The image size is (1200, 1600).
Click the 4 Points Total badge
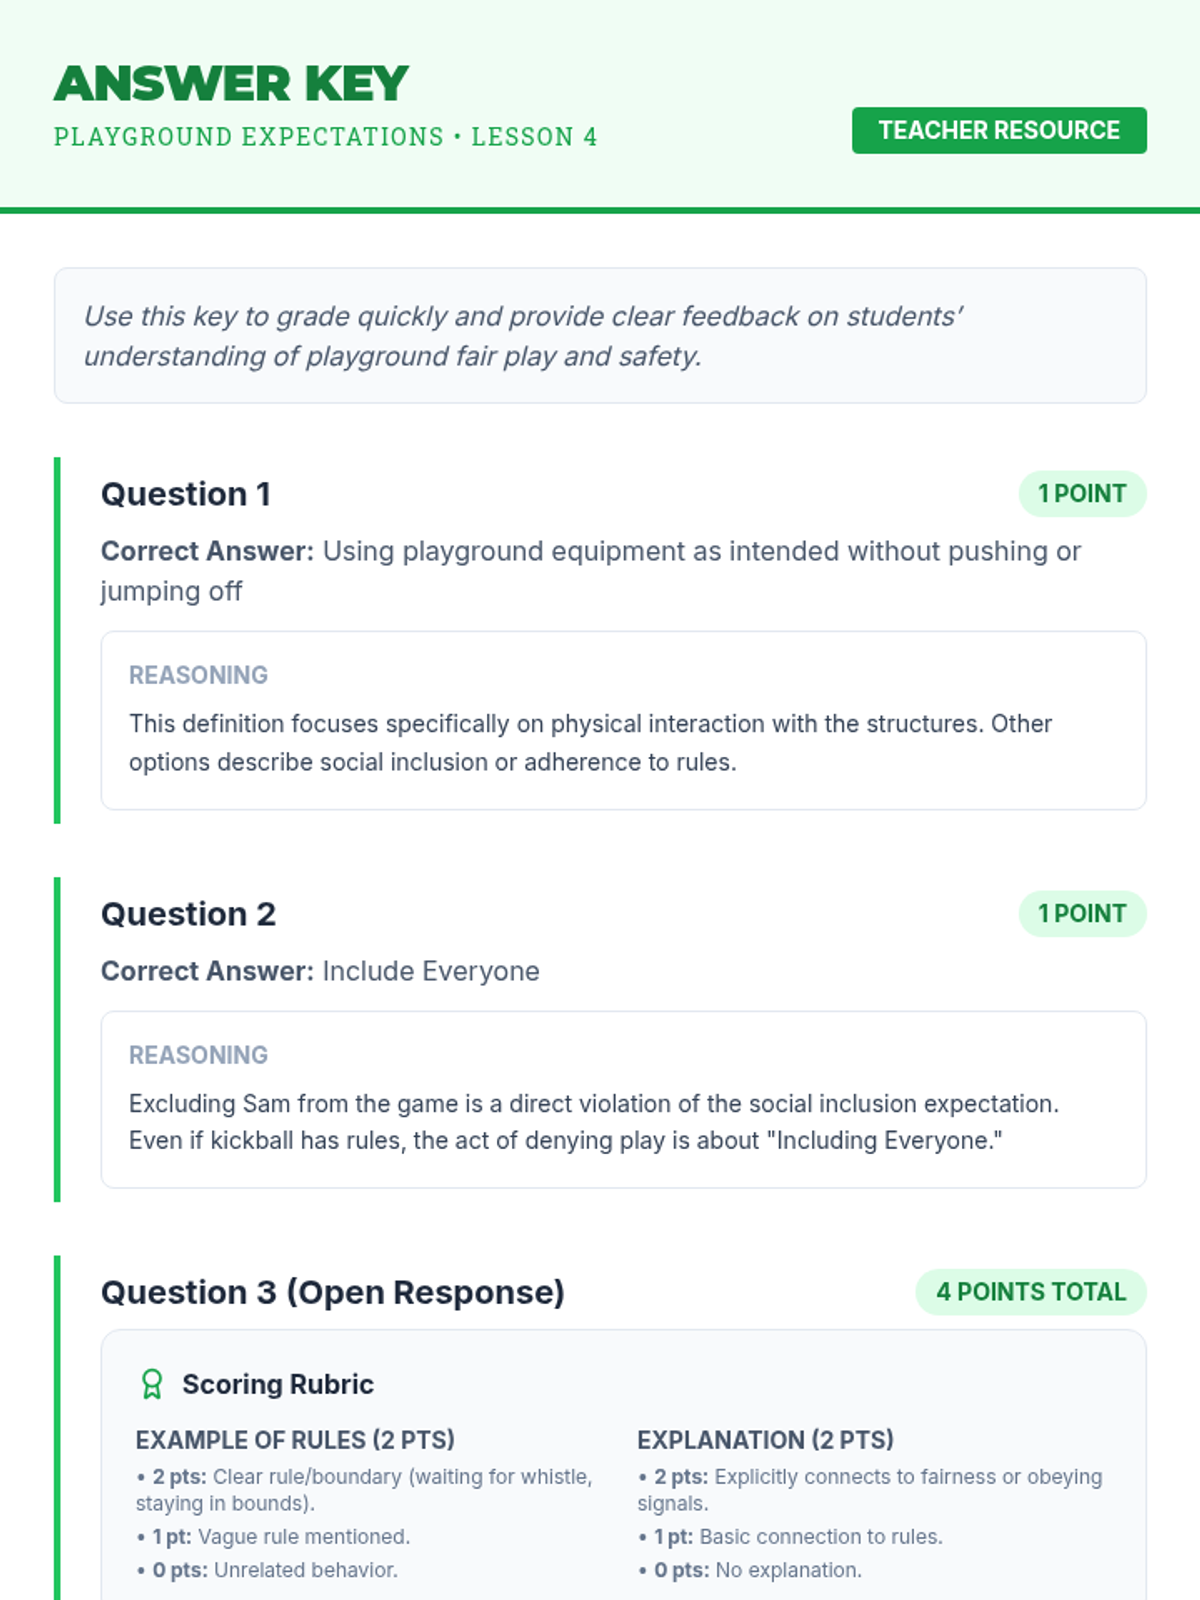click(x=1030, y=1292)
